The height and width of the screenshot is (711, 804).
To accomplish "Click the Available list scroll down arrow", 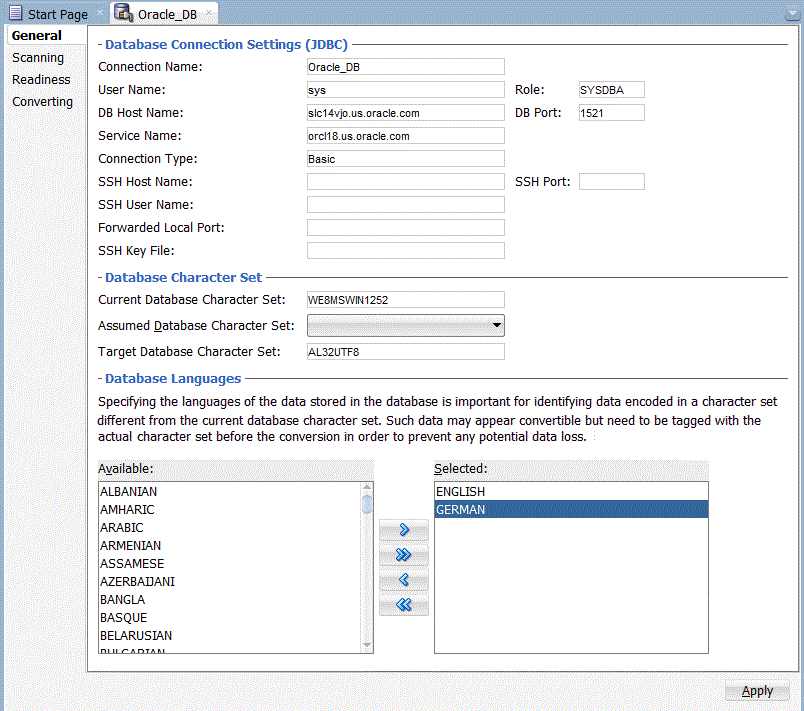I will [367, 645].
